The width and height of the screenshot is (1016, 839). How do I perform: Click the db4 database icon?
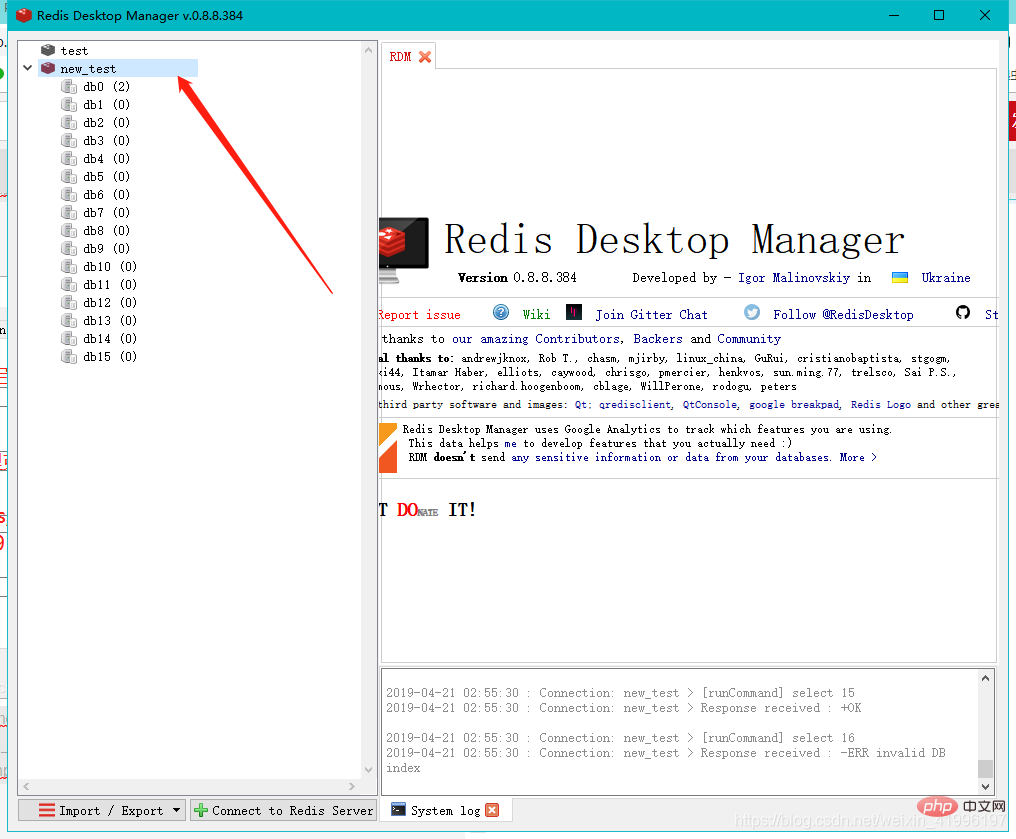69,158
